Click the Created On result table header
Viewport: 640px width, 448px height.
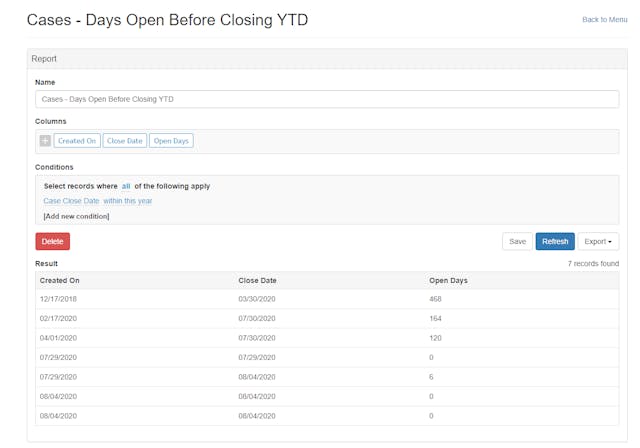(x=59, y=280)
